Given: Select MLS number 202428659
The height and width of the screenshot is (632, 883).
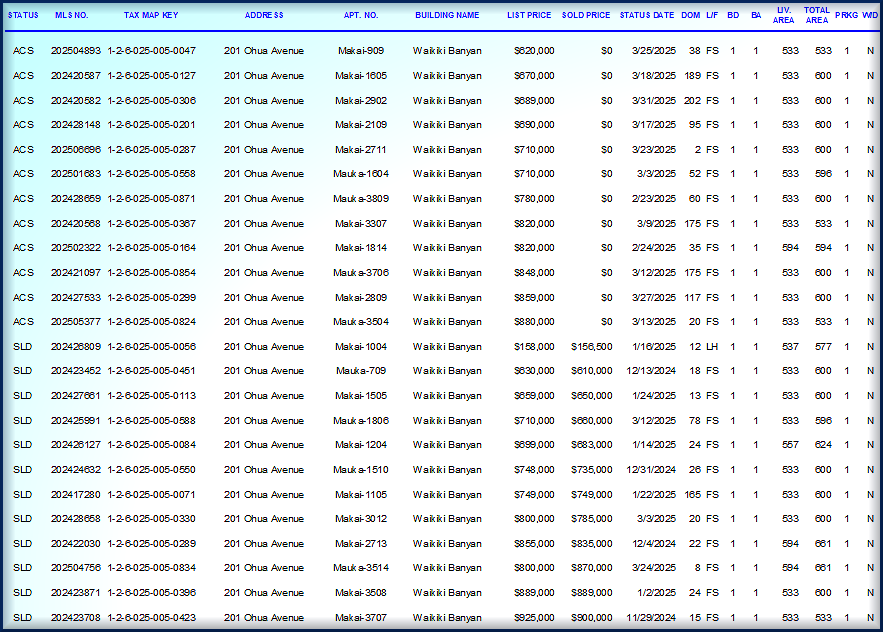Looking at the screenshot, I should (x=75, y=198).
